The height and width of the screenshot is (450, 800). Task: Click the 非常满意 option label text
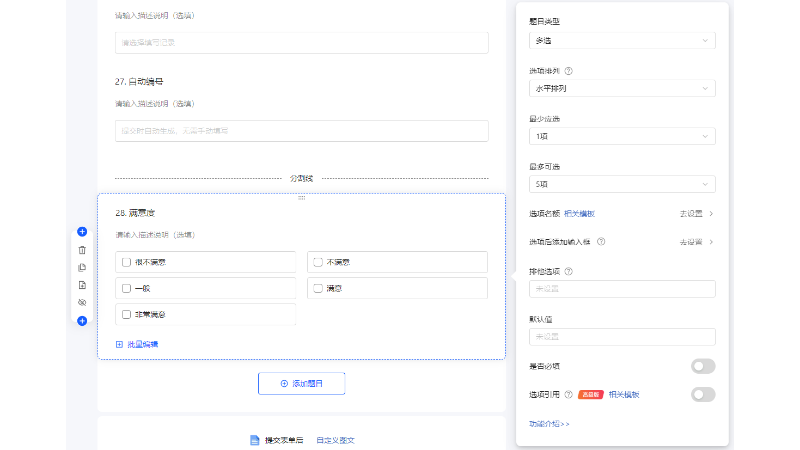(x=151, y=314)
